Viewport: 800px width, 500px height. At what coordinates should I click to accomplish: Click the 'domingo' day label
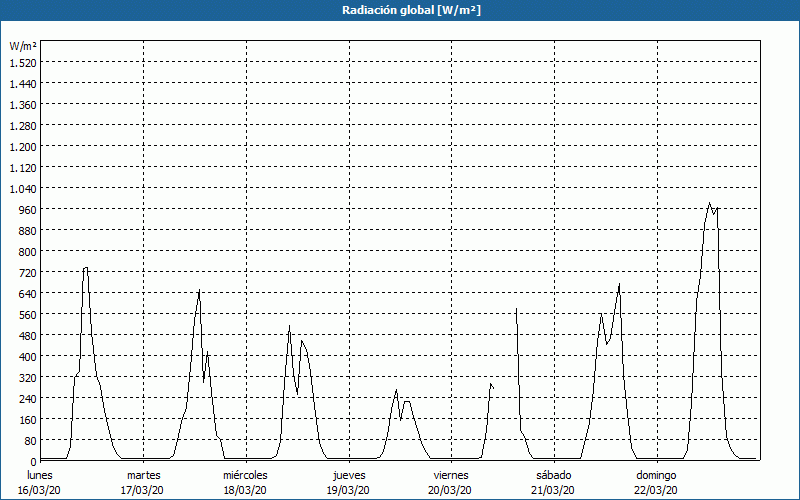pyautogui.click(x=656, y=475)
